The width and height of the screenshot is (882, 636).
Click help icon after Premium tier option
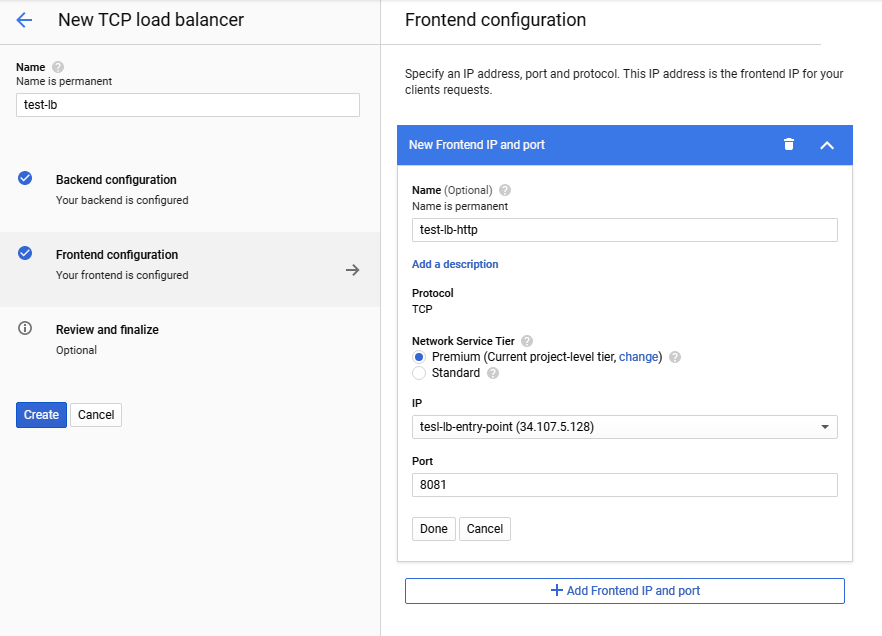point(675,357)
